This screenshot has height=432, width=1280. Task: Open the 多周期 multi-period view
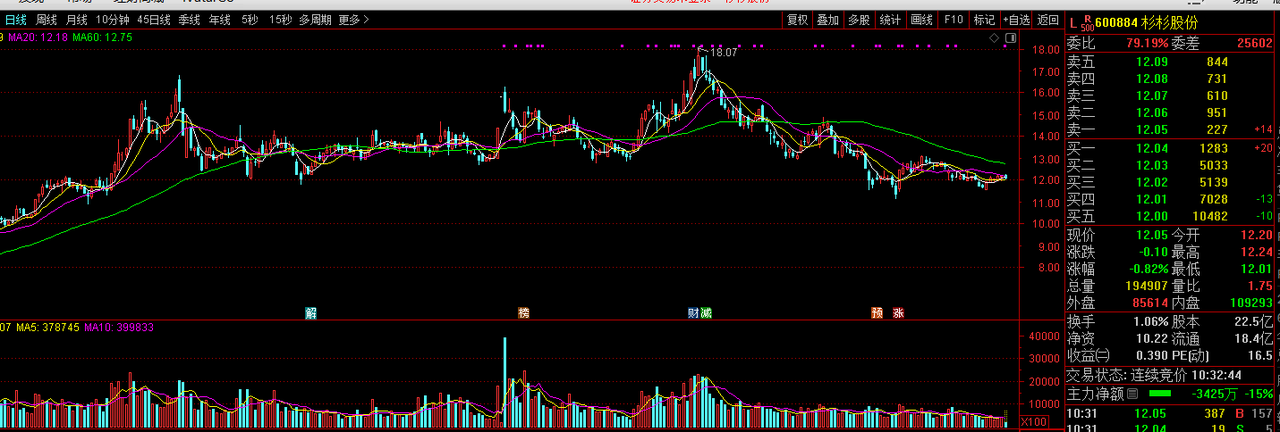point(315,19)
